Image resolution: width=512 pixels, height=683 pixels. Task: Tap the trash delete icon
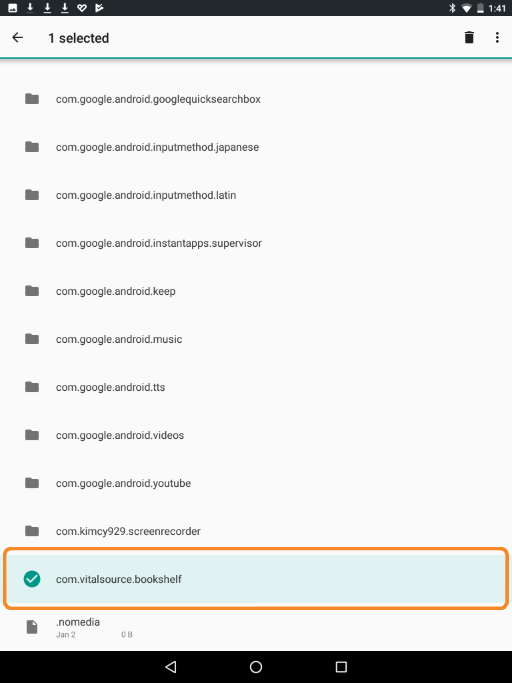point(469,37)
